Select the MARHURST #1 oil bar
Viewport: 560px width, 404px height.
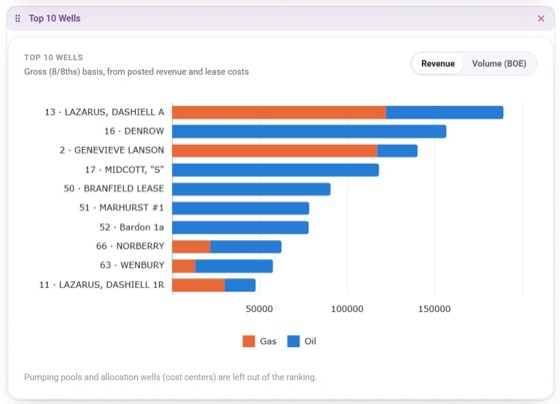coord(240,208)
